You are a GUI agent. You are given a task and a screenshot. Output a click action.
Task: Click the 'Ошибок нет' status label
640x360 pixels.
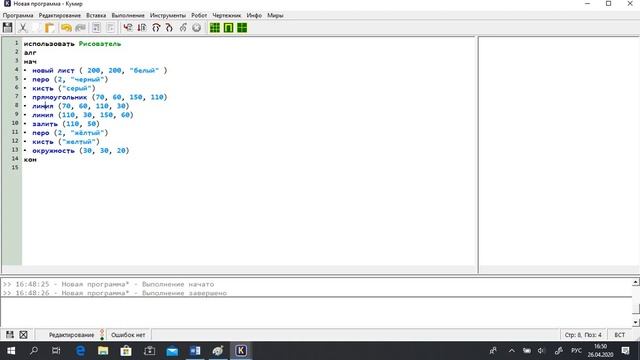[128, 335]
